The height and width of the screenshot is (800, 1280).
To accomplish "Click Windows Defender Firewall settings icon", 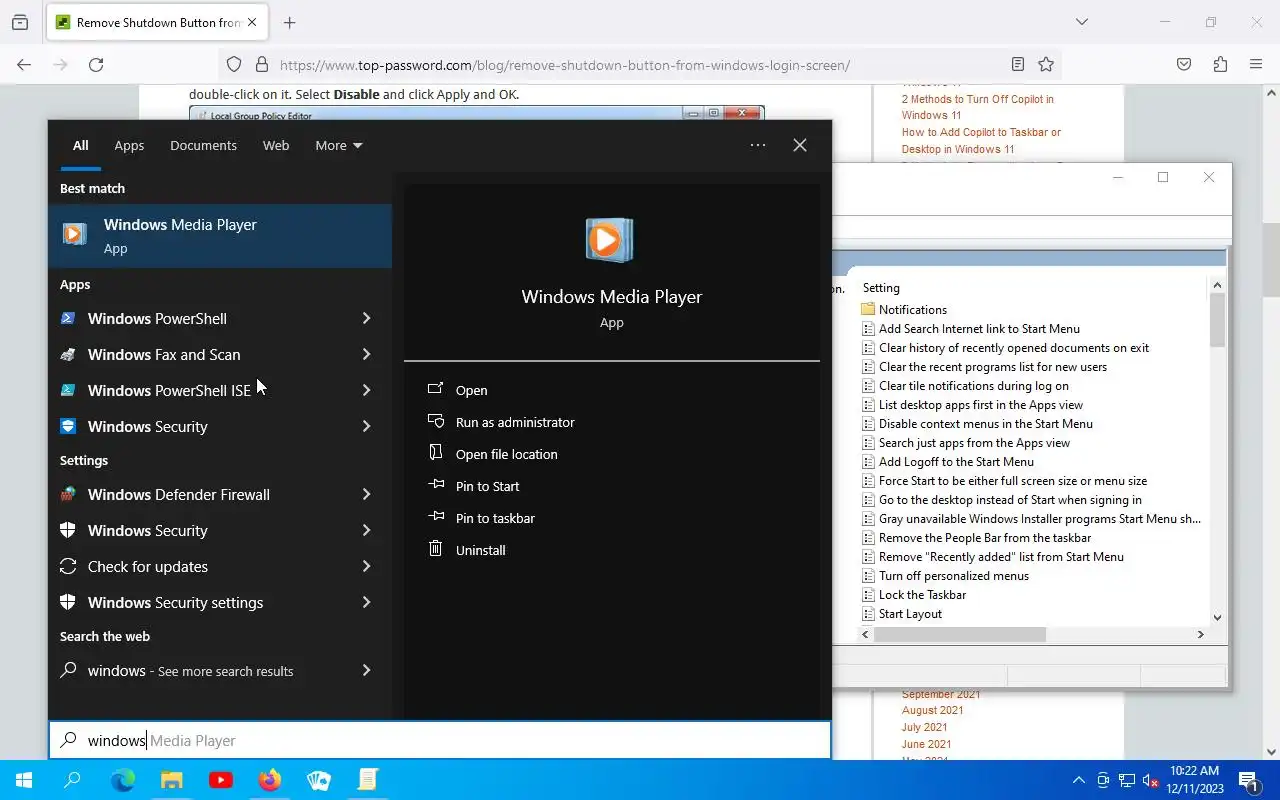I will [x=68, y=494].
